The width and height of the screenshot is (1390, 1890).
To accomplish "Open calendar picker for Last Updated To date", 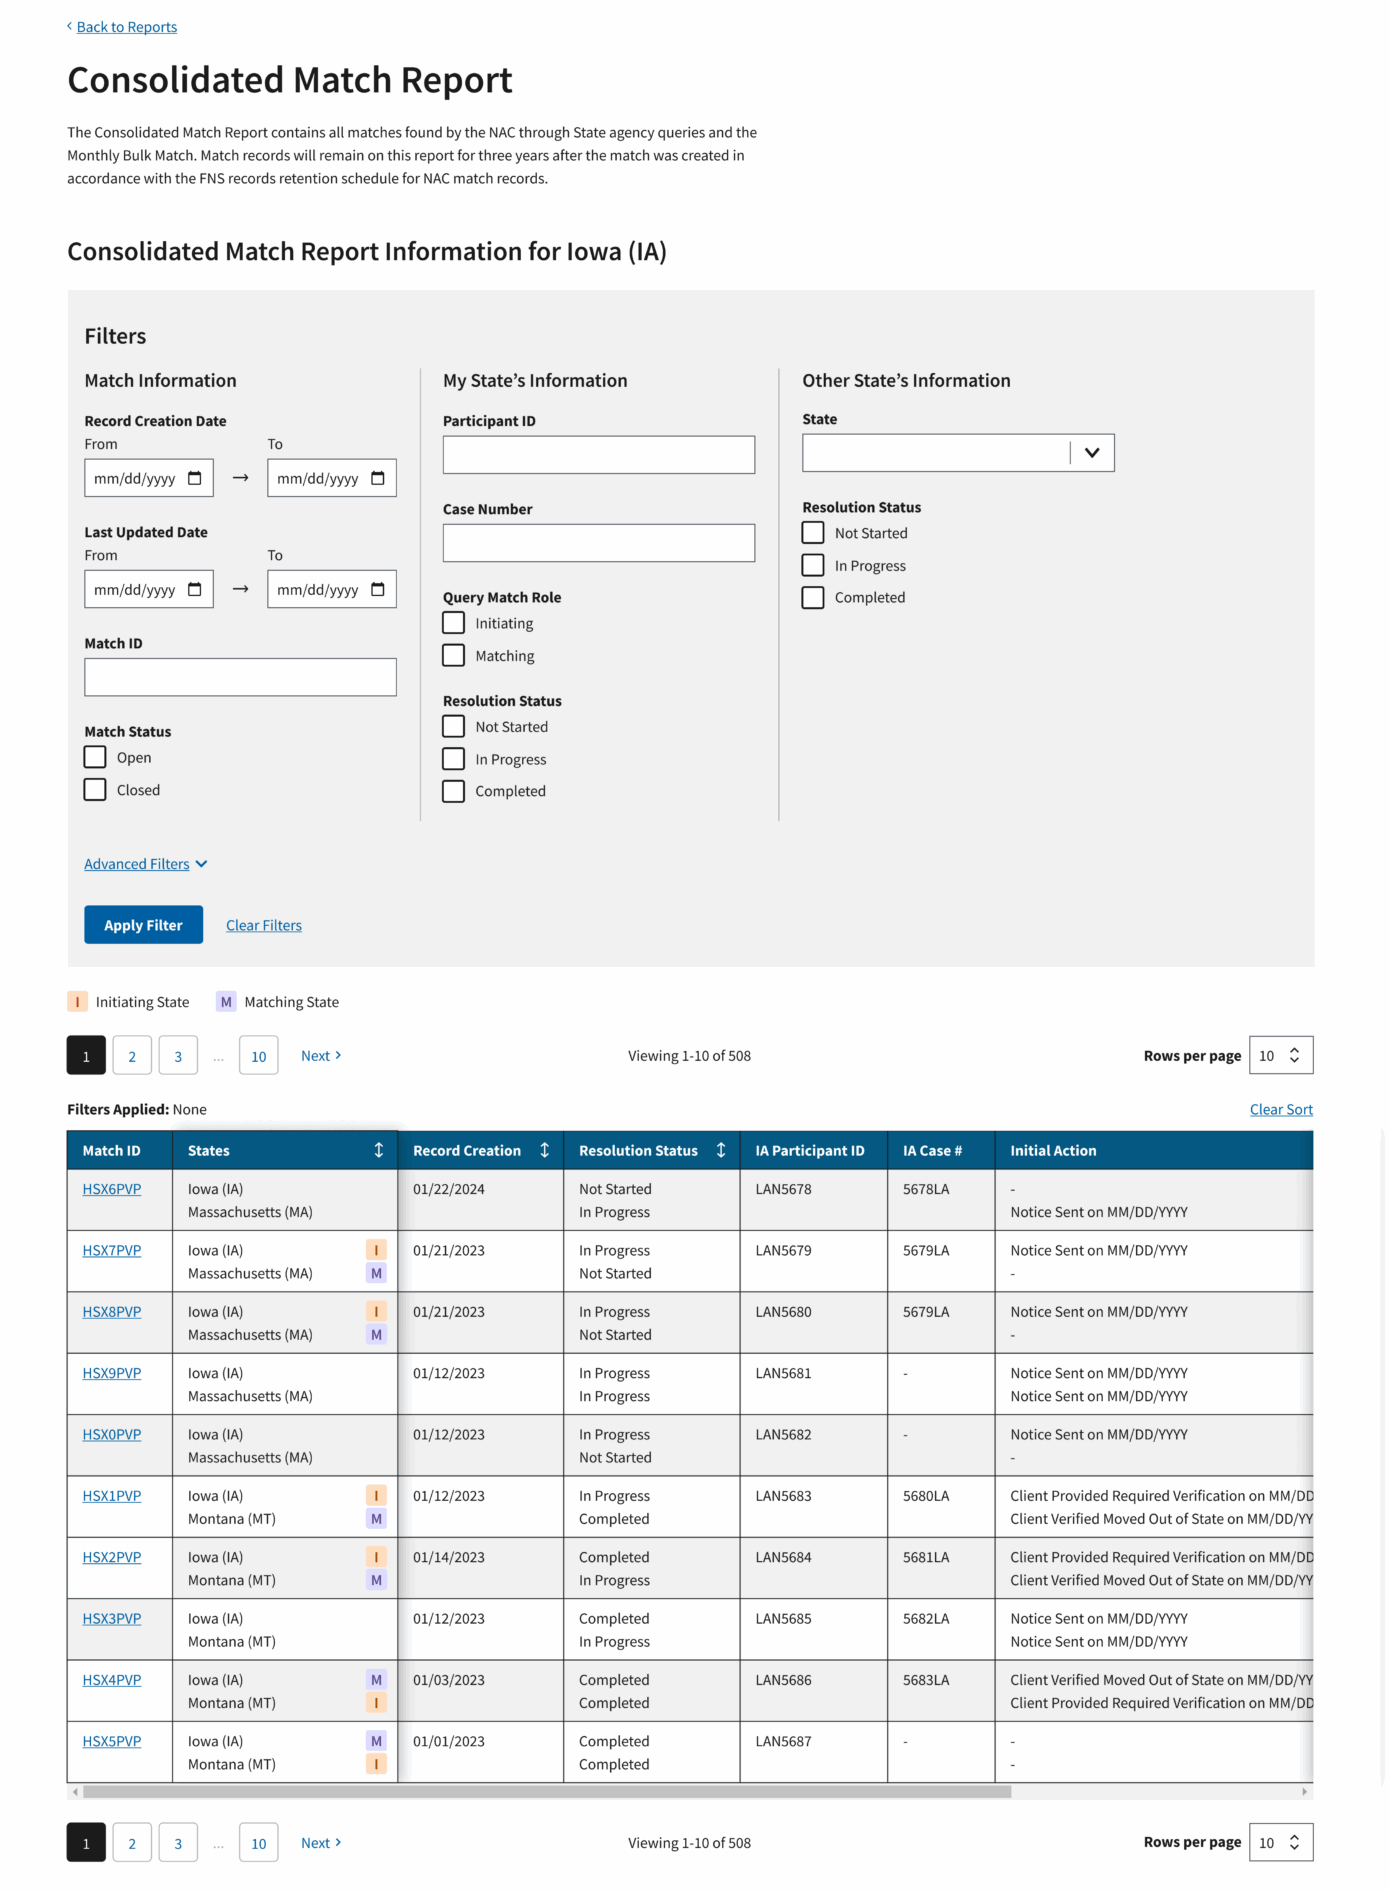I will 377,589.
